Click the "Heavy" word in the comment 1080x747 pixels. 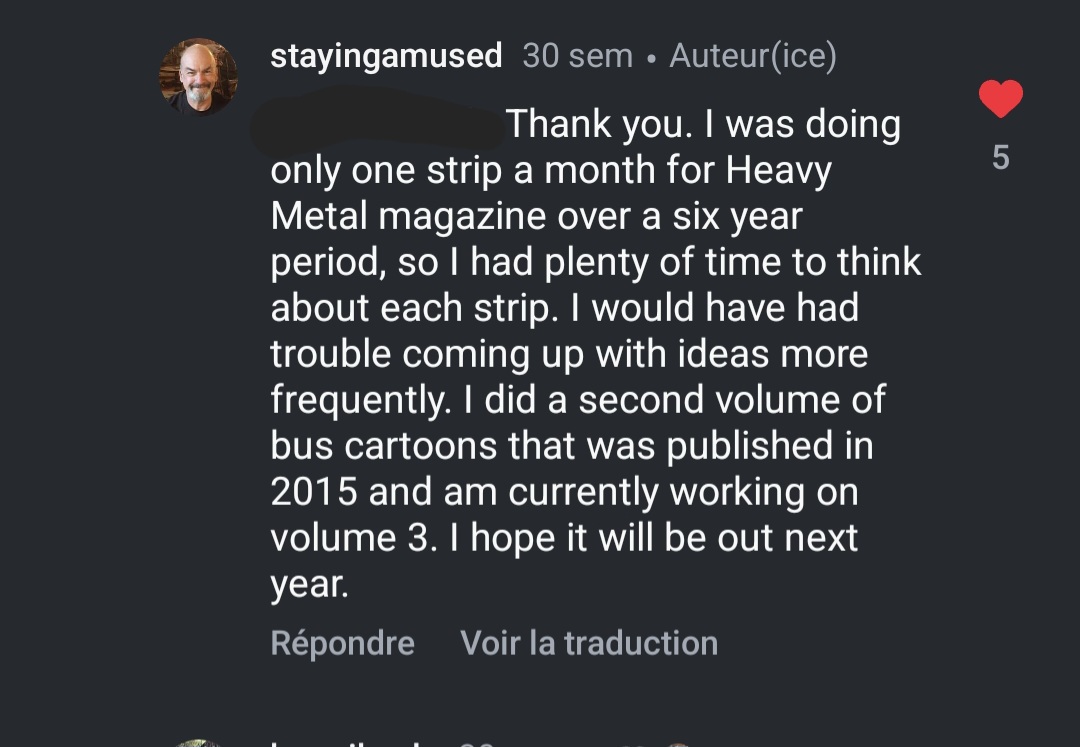point(778,170)
